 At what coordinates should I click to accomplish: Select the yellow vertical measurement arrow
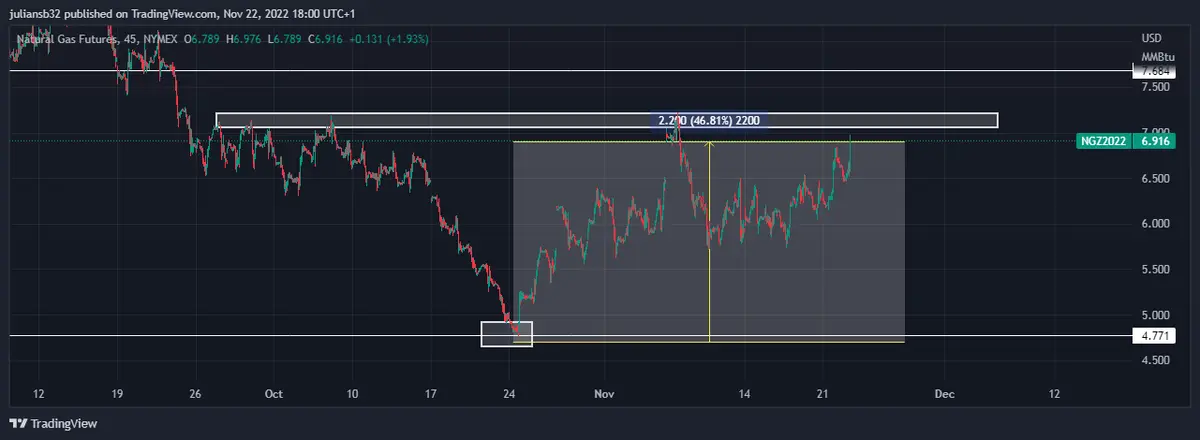[x=709, y=240]
